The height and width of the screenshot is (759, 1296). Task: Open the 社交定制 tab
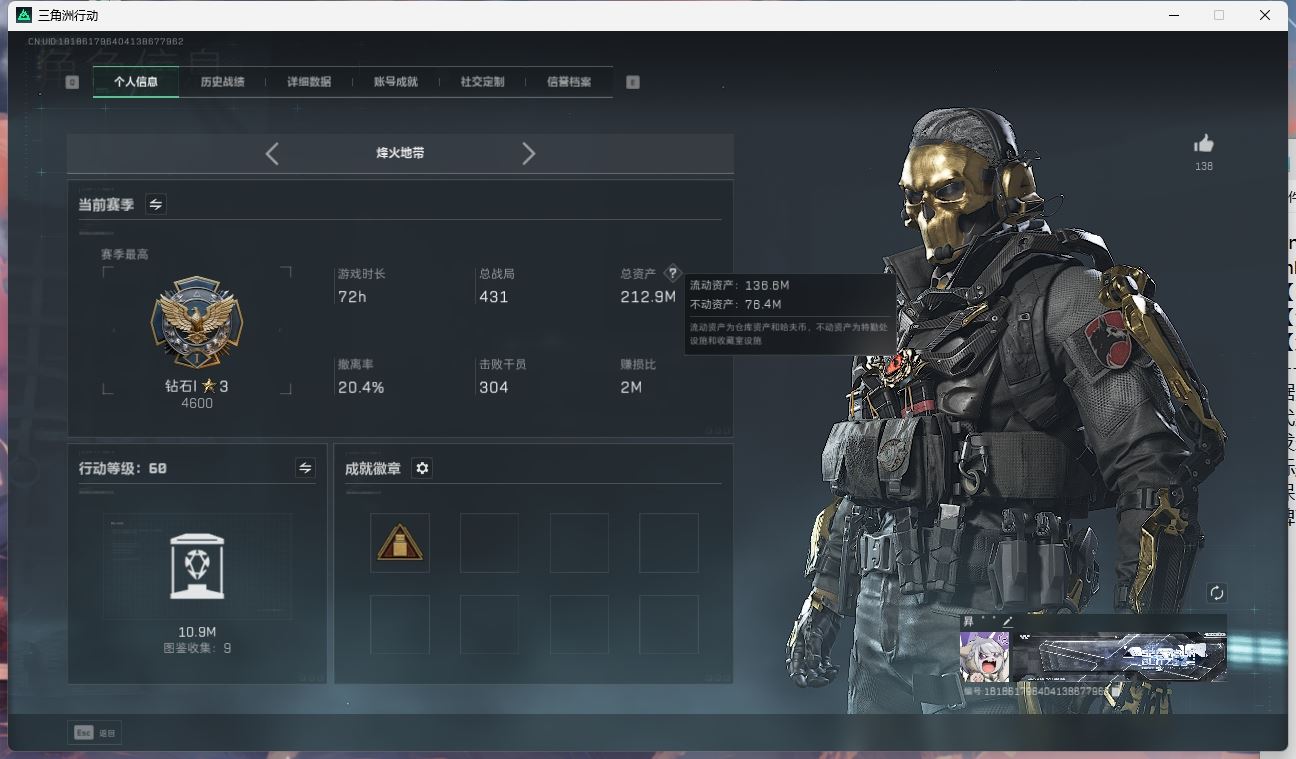click(482, 82)
